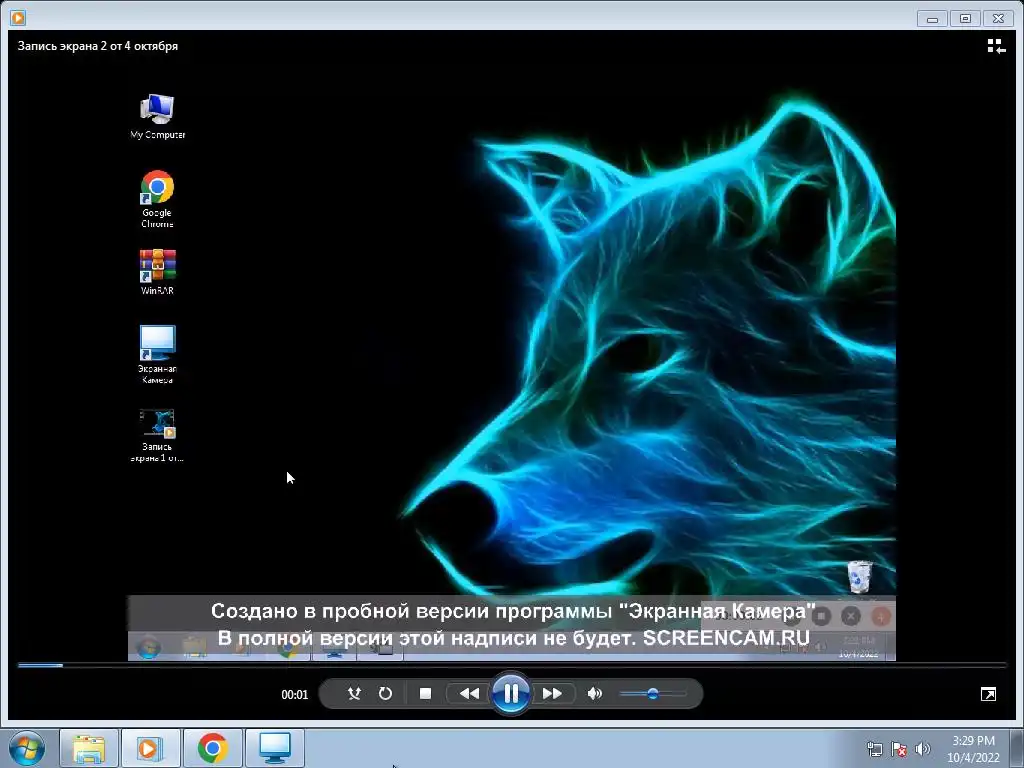This screenshot has width=1024, height=768.
Task: Open Google Chrome from taskbar
Action: coord(212,748)
